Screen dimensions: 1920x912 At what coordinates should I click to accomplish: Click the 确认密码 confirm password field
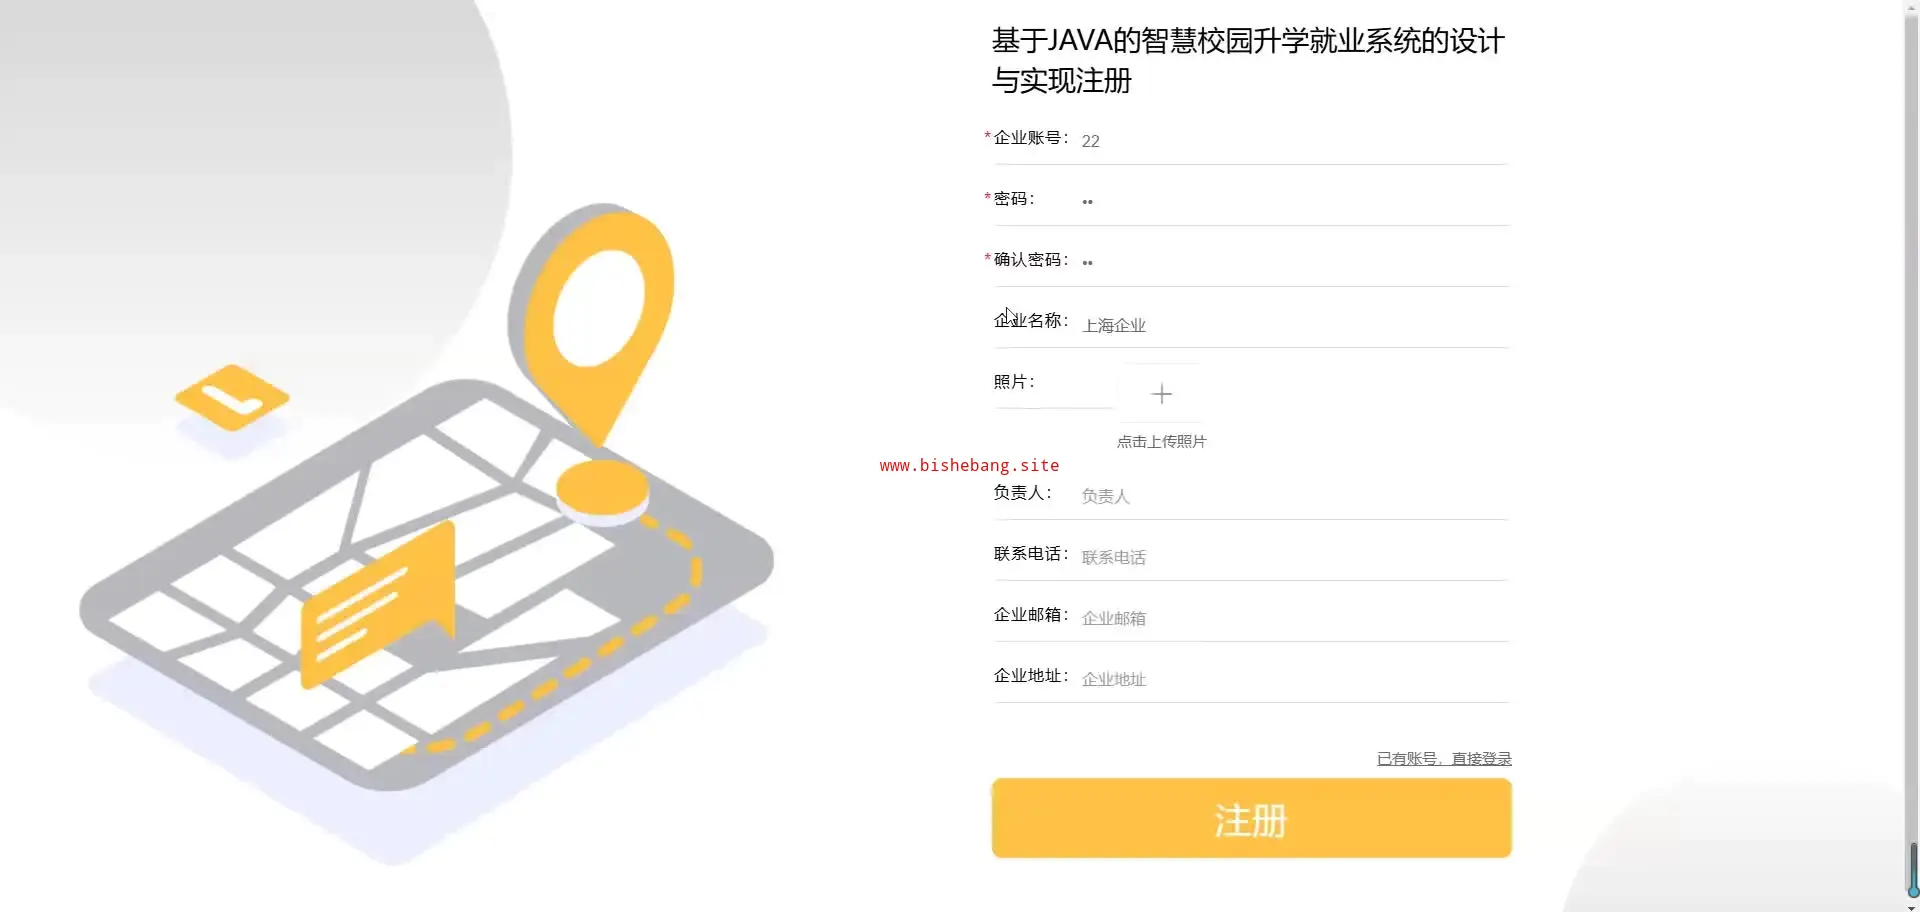coord(1294,262)
